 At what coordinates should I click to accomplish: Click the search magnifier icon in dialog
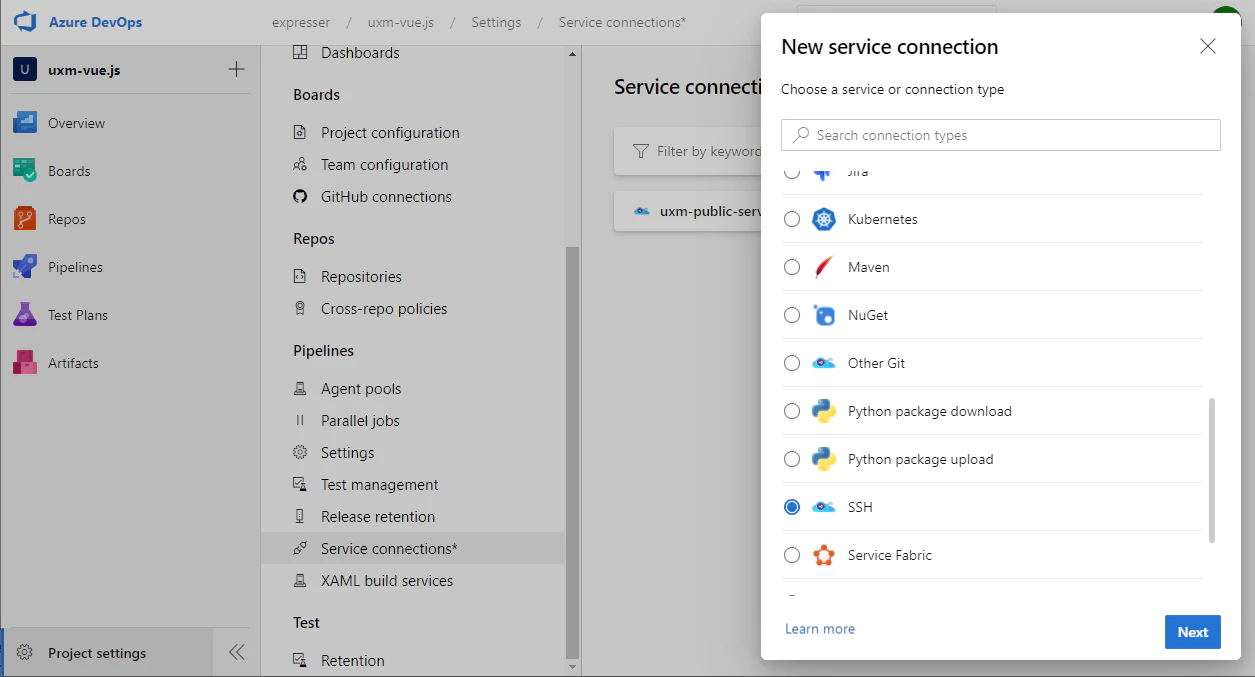801,135
